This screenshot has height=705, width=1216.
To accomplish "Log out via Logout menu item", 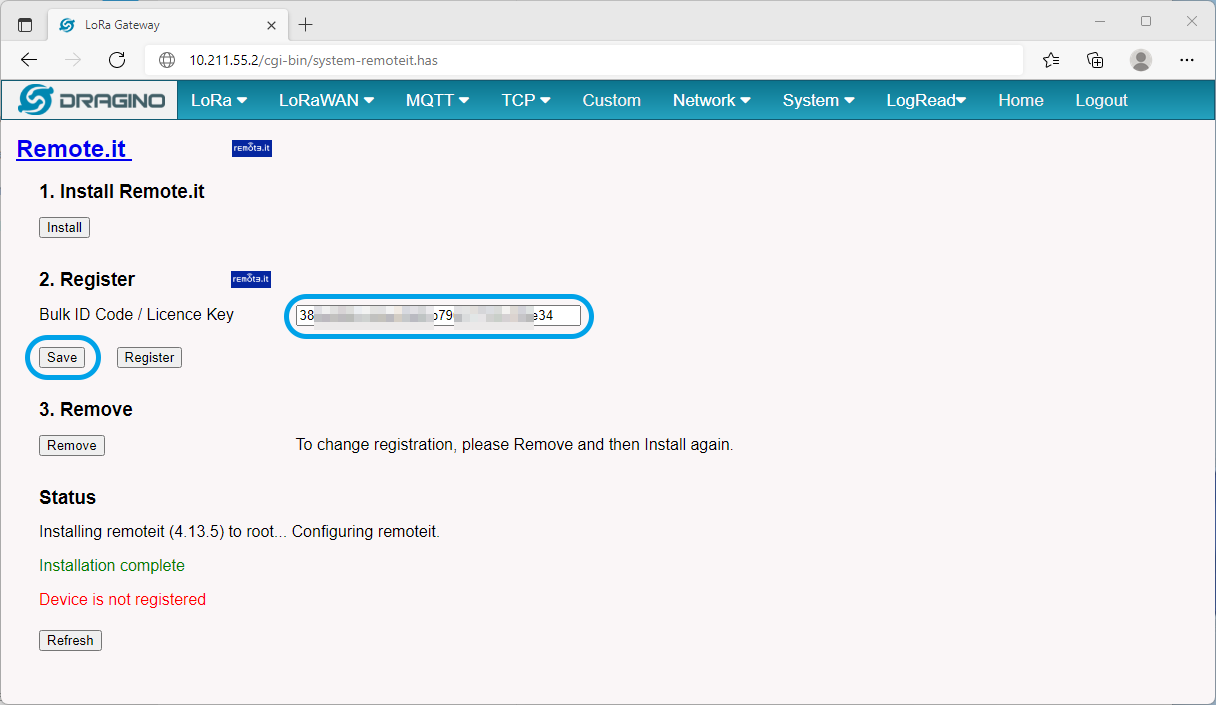I will [x=1101, y=100].
